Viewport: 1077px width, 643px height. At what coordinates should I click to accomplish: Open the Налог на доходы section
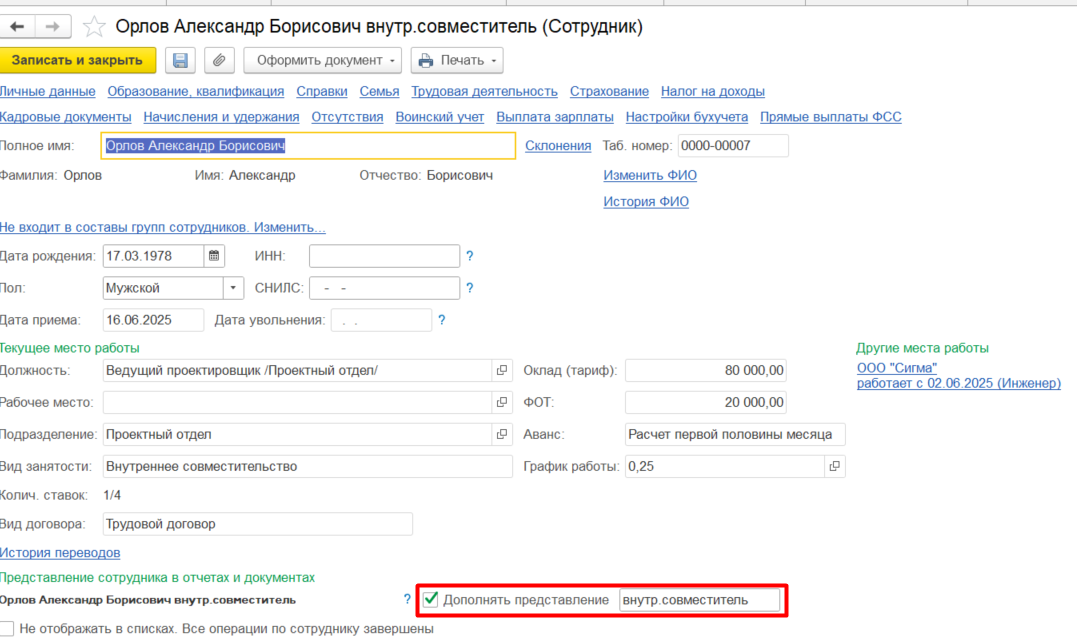pos(713,91)
